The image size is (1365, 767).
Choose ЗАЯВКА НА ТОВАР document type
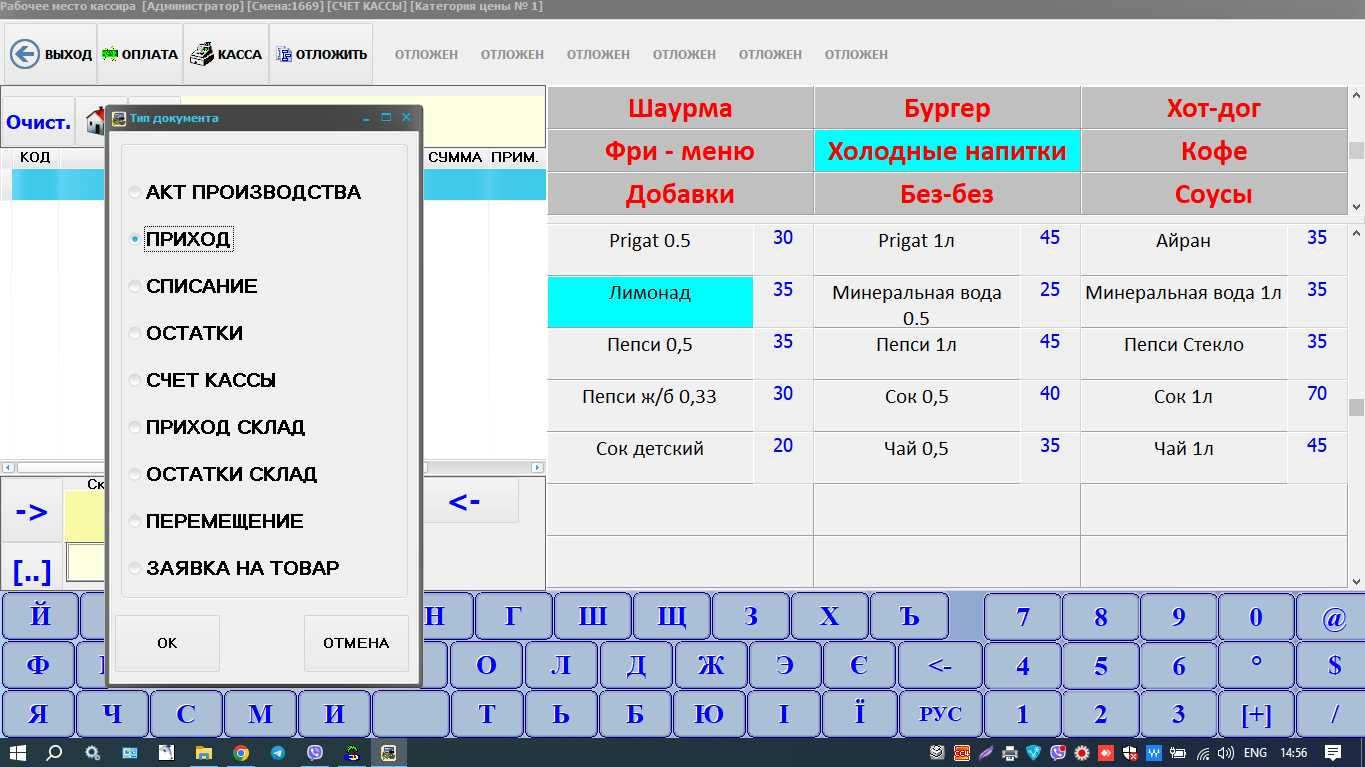tap(234, 568)
